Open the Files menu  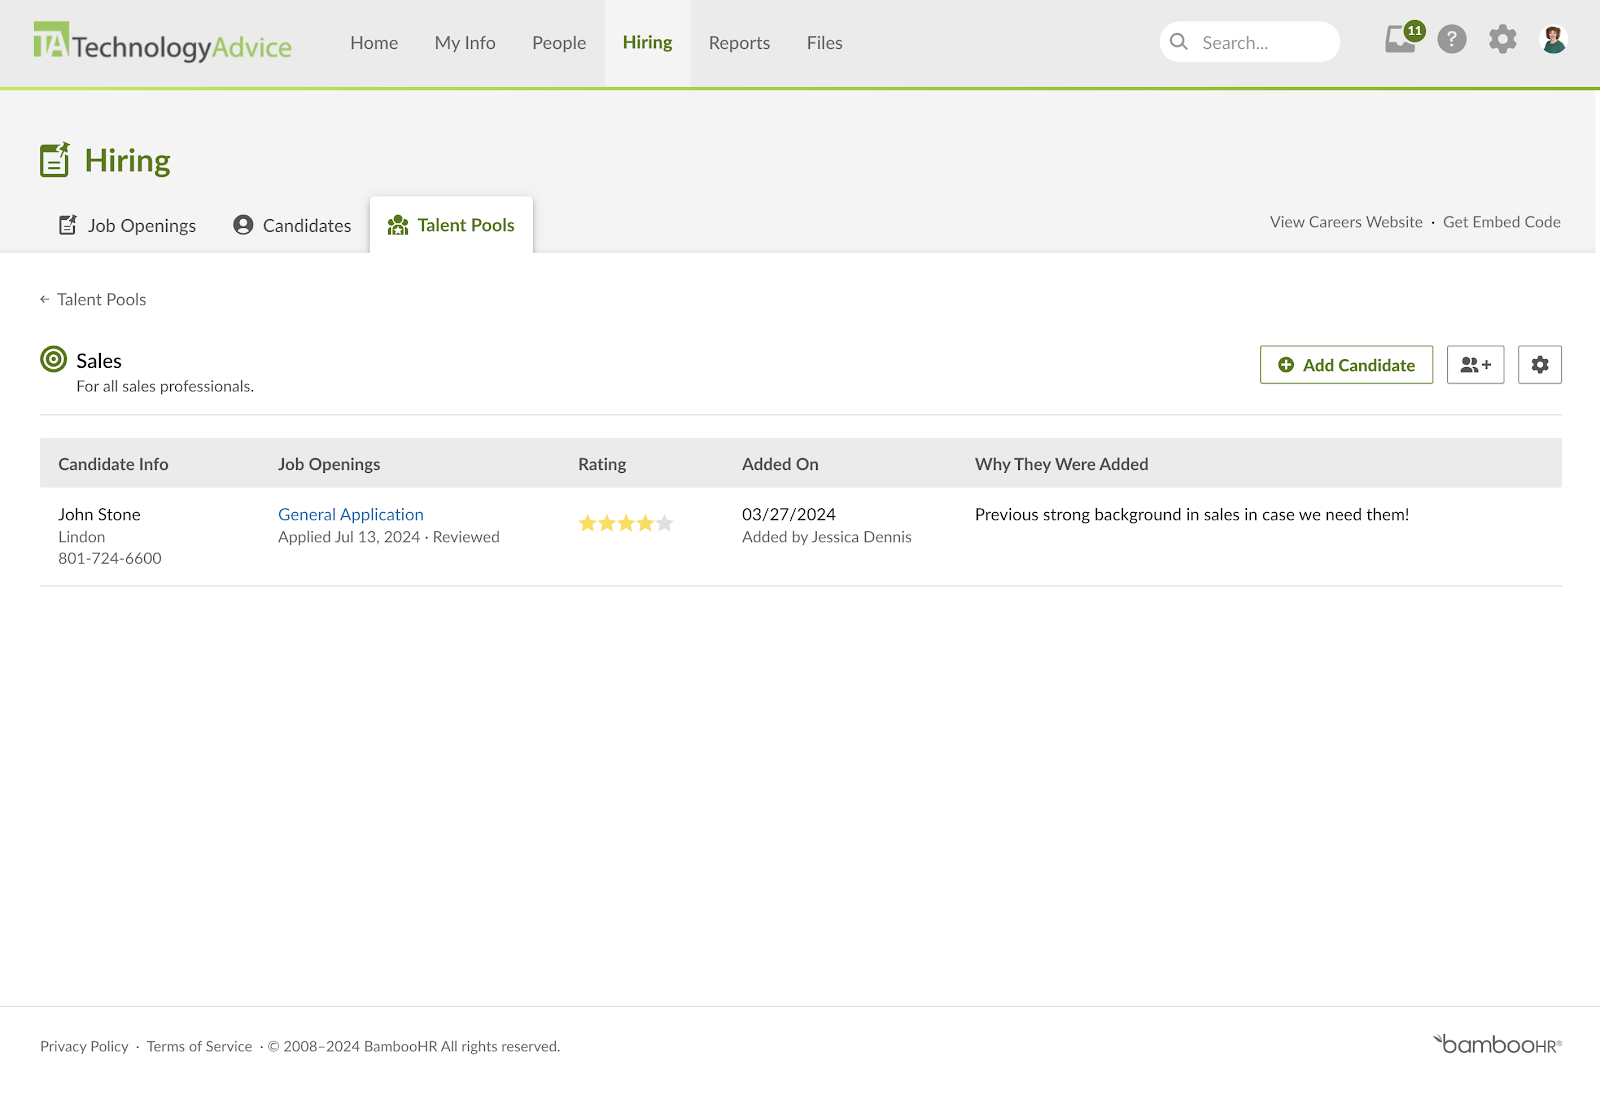(x=823, y=42)
